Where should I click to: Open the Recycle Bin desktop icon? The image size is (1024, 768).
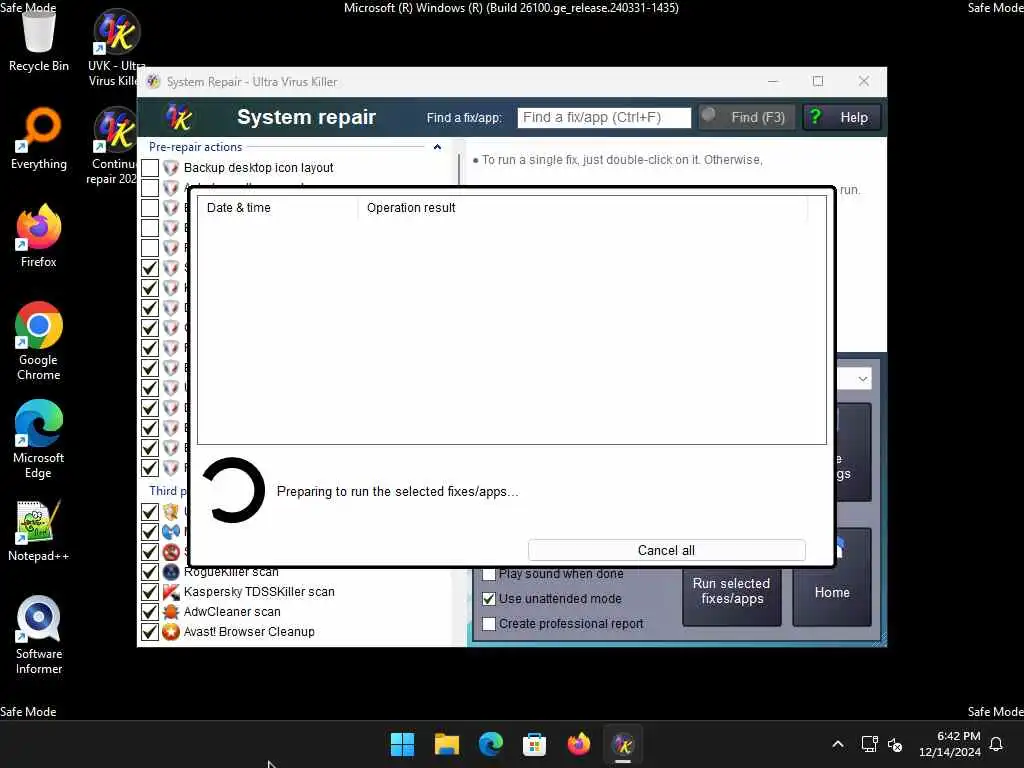point(39,41)
